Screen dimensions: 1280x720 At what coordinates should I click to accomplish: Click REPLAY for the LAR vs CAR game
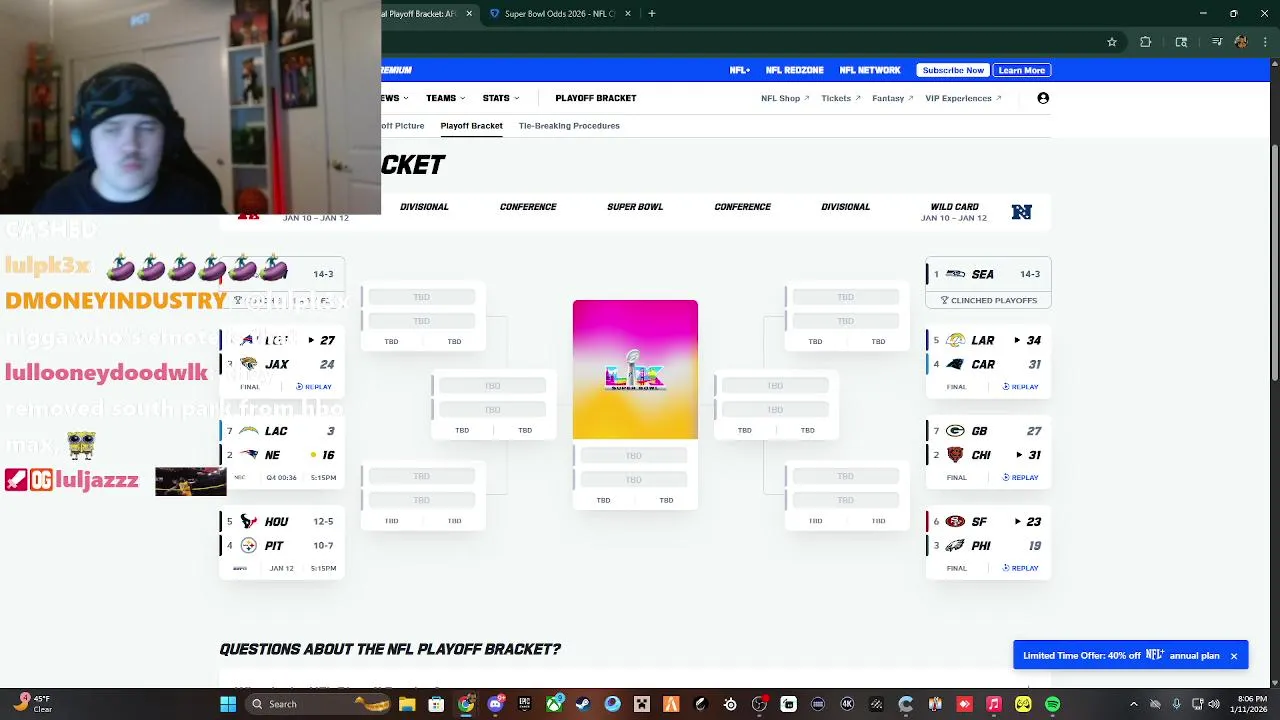click(1021, 387)
